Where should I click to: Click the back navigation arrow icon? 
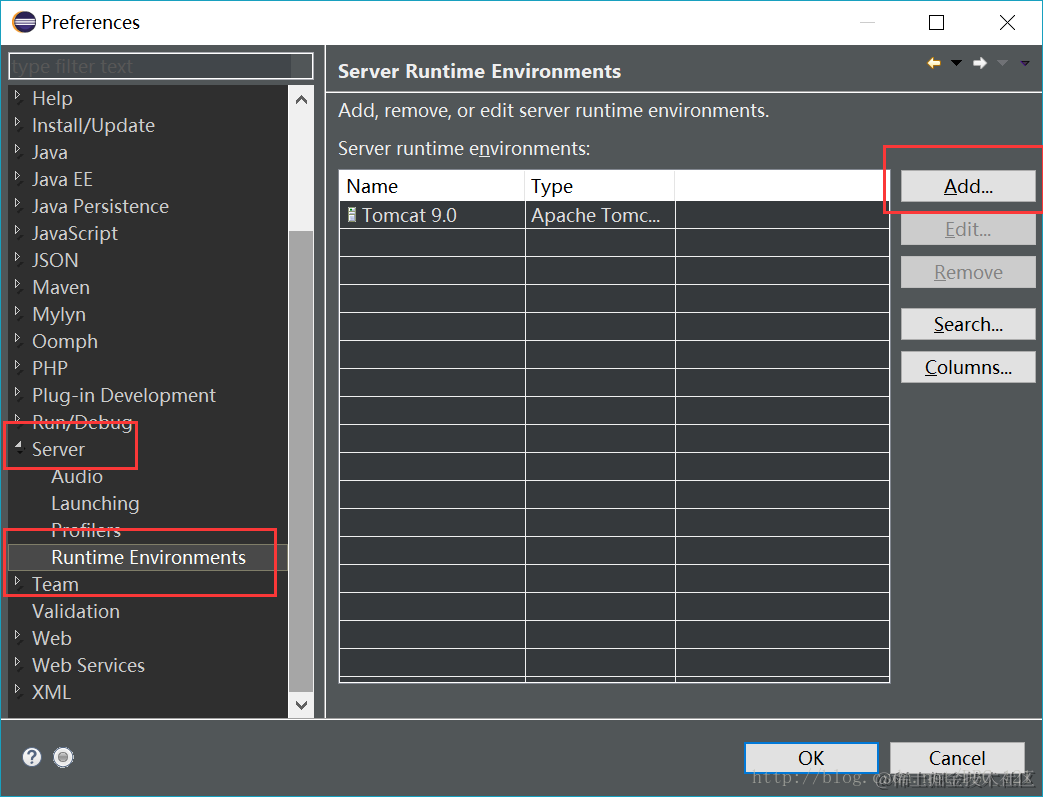point(934,63)
